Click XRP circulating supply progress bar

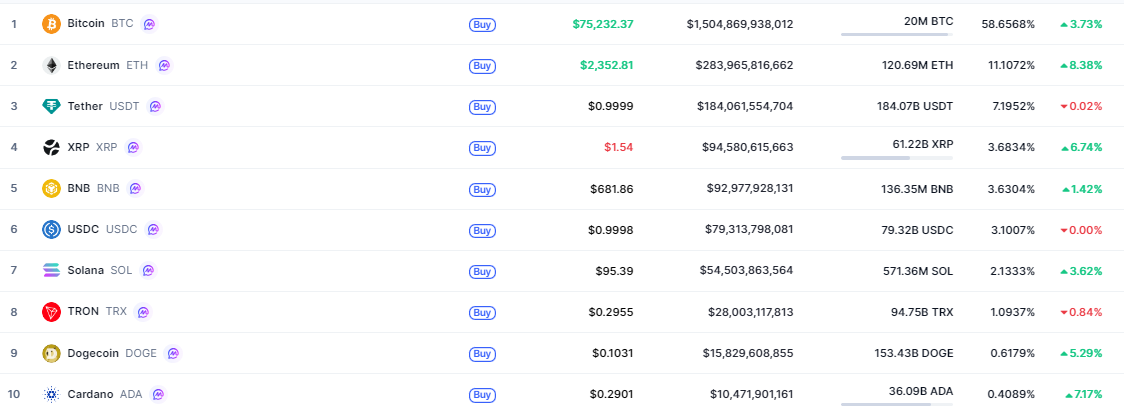click(896, 157)
